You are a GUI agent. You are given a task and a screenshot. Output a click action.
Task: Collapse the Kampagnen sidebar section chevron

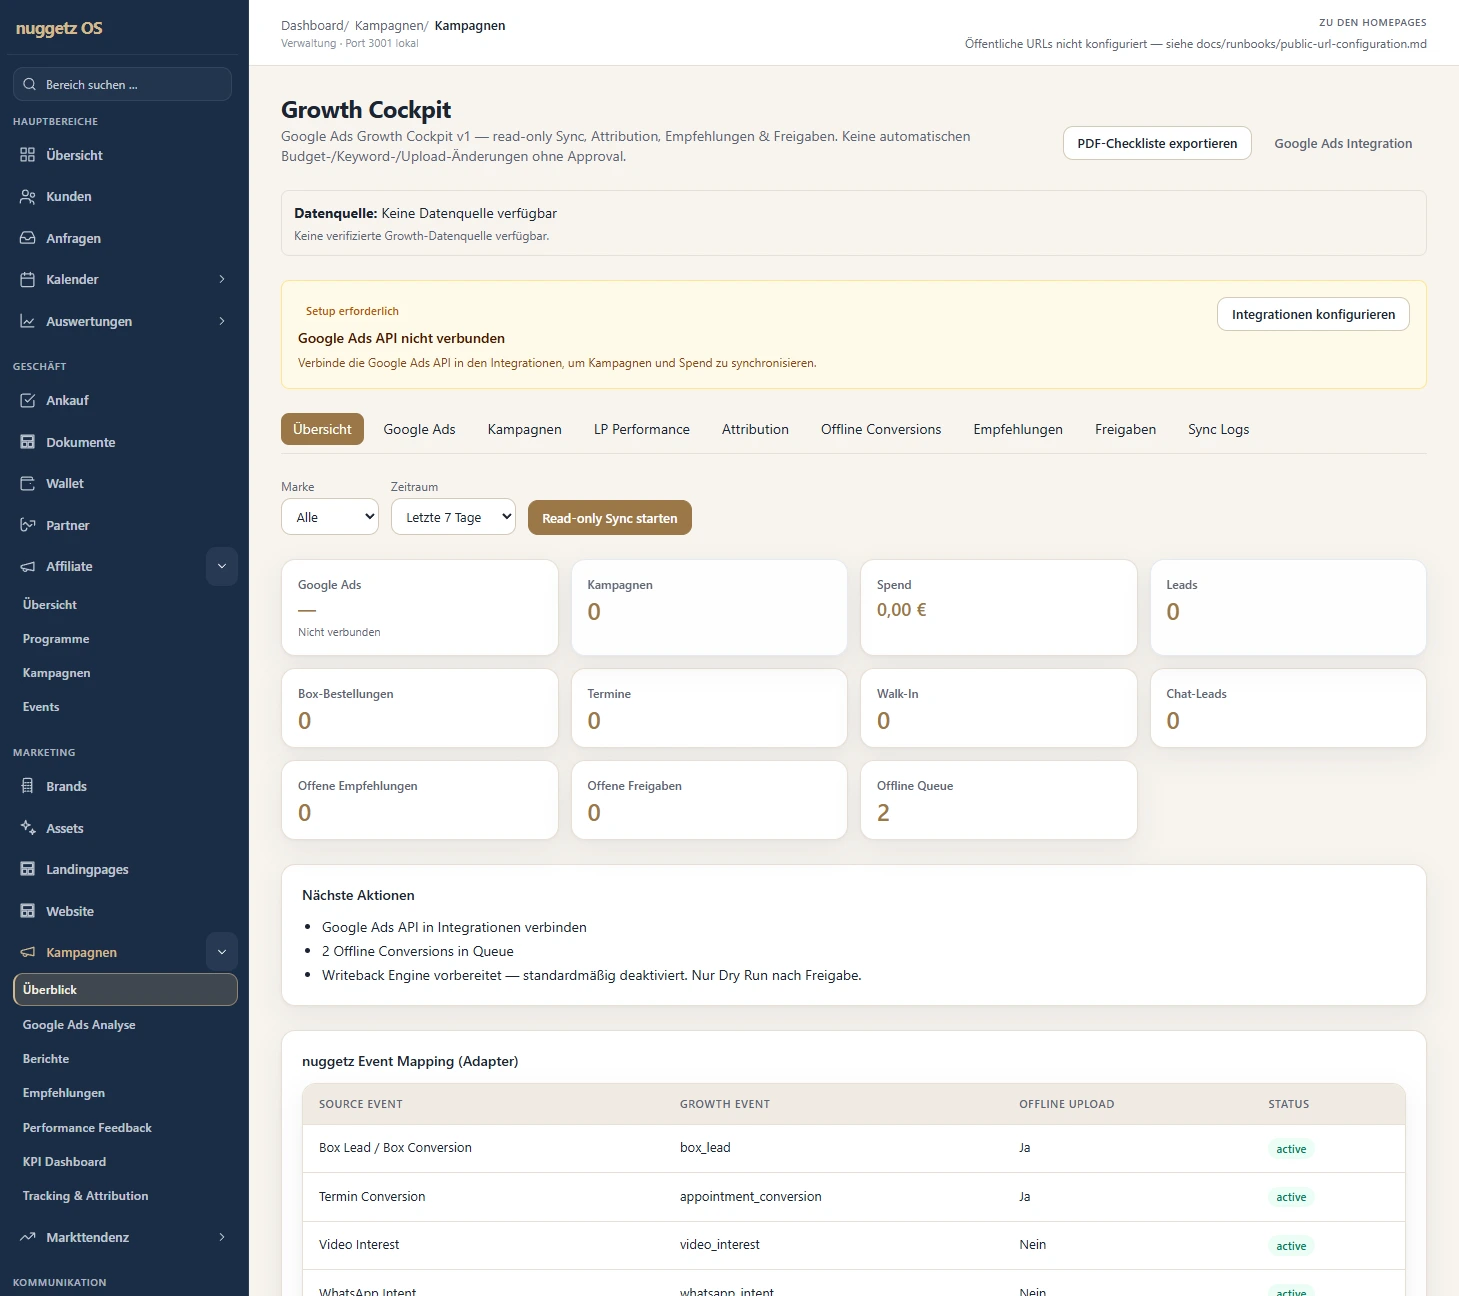click(222, 952)
